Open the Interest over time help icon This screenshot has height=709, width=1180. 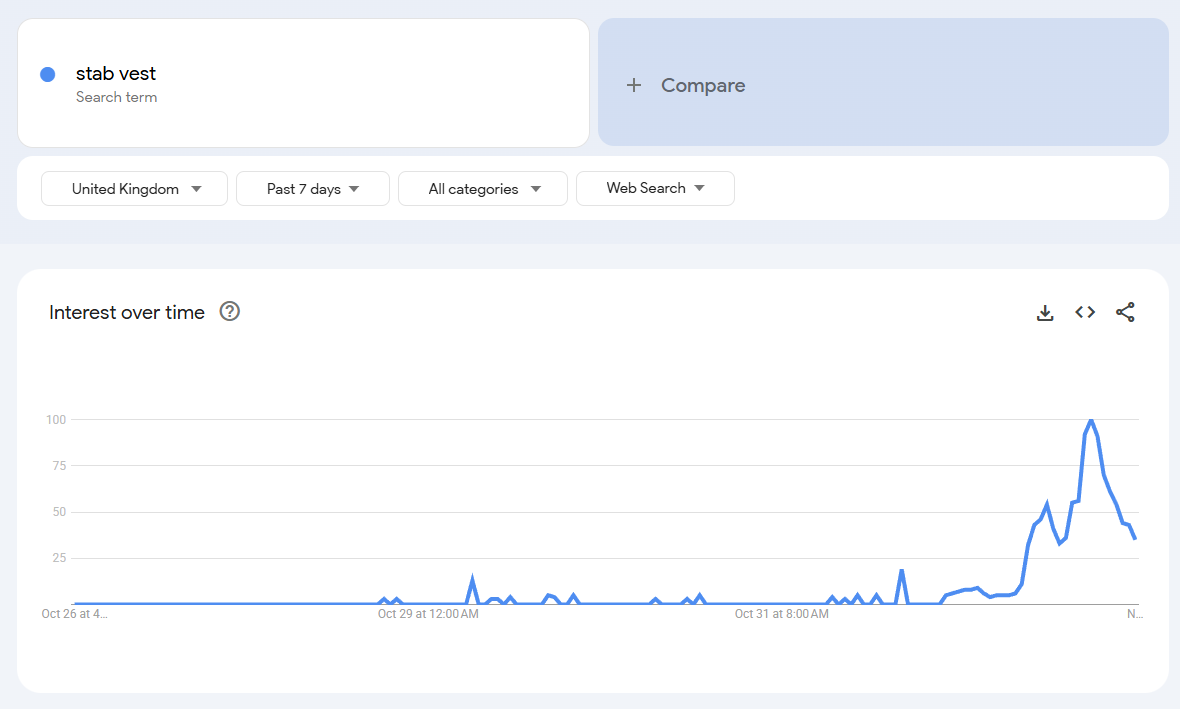230,312
